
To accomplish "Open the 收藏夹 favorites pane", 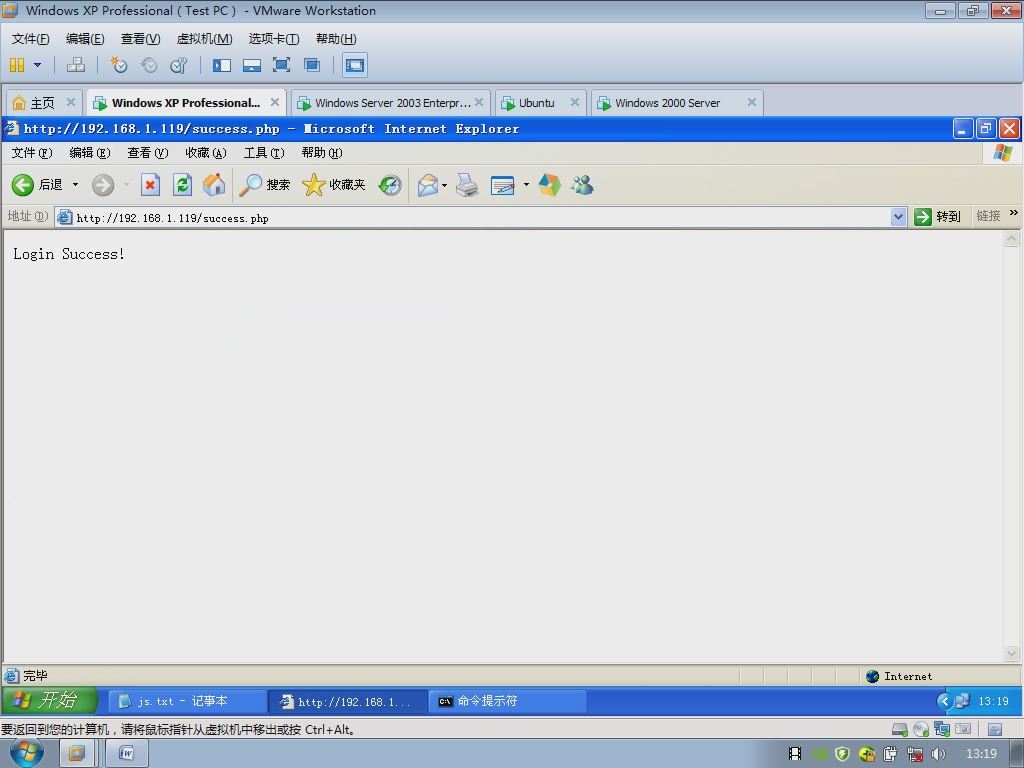I will tap(334, 185).
